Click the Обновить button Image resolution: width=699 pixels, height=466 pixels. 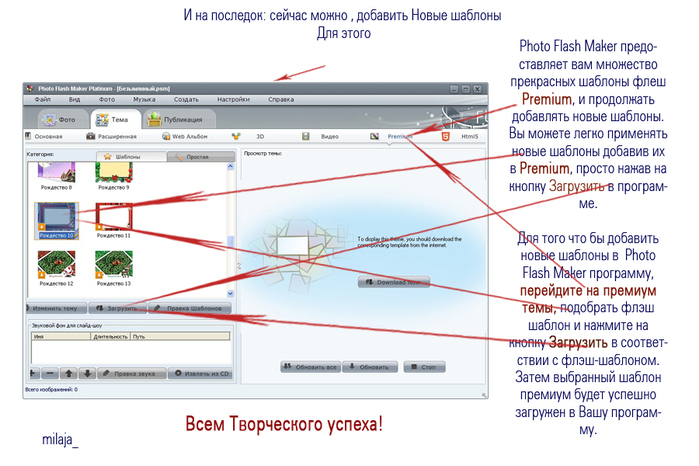[x=370, y=367]
